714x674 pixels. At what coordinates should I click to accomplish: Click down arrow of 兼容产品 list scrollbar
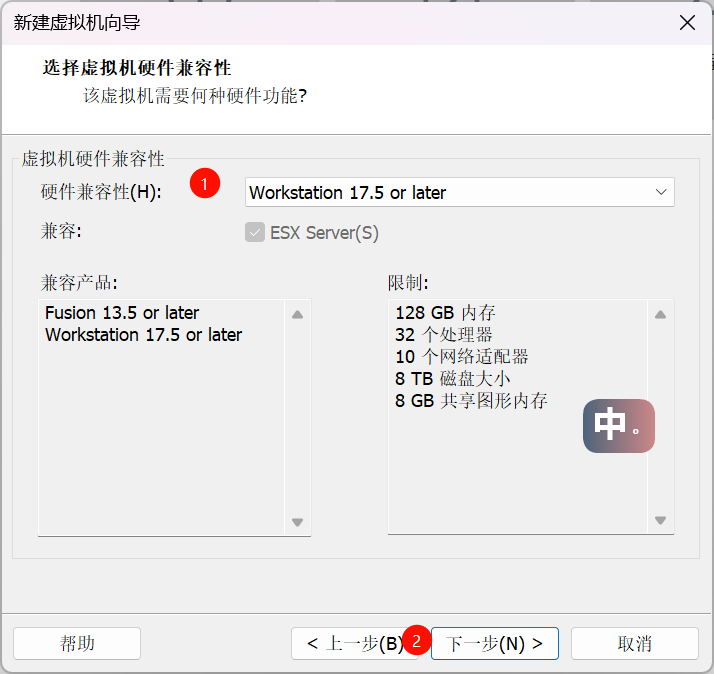(297, 522)
